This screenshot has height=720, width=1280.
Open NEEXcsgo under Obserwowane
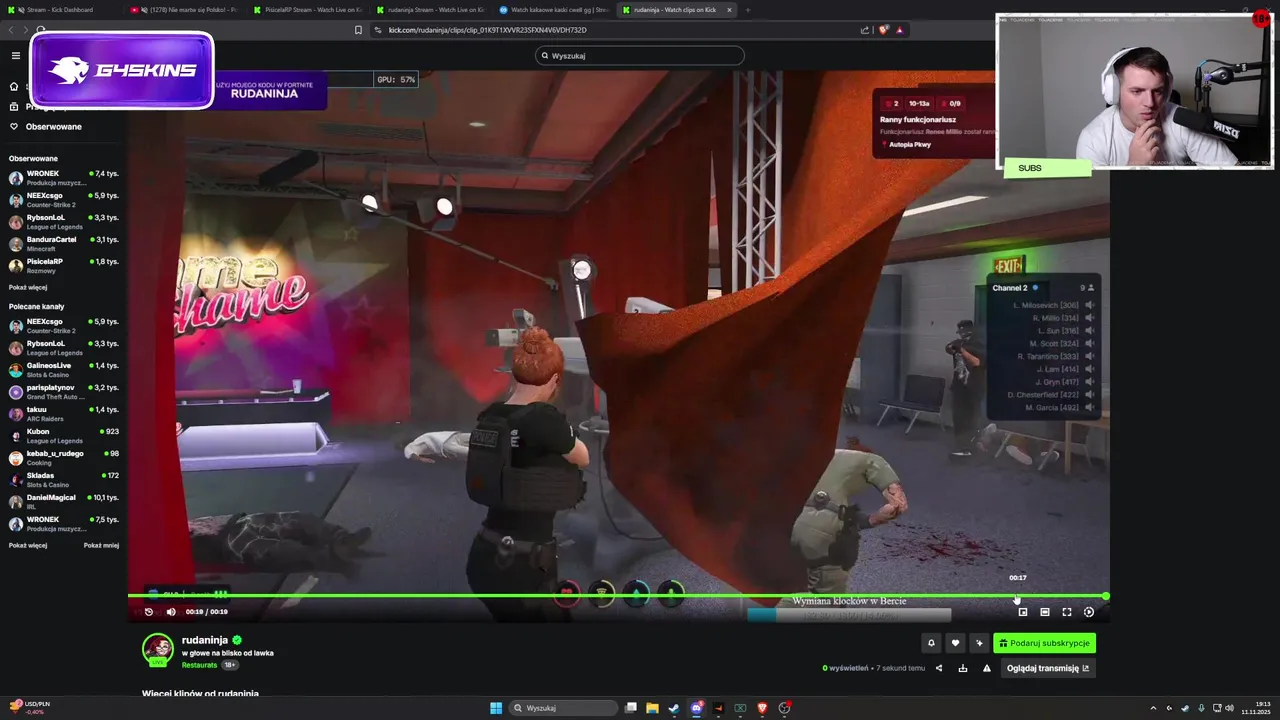tap(64, 200)
